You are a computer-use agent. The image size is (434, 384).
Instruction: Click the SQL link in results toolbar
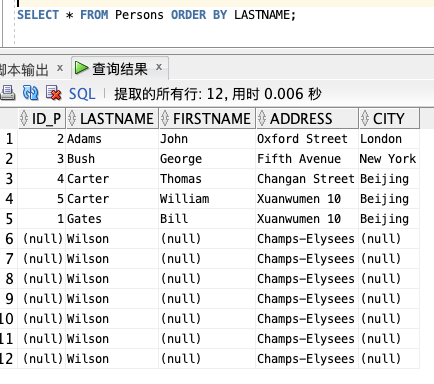click(x=82, y=94)
